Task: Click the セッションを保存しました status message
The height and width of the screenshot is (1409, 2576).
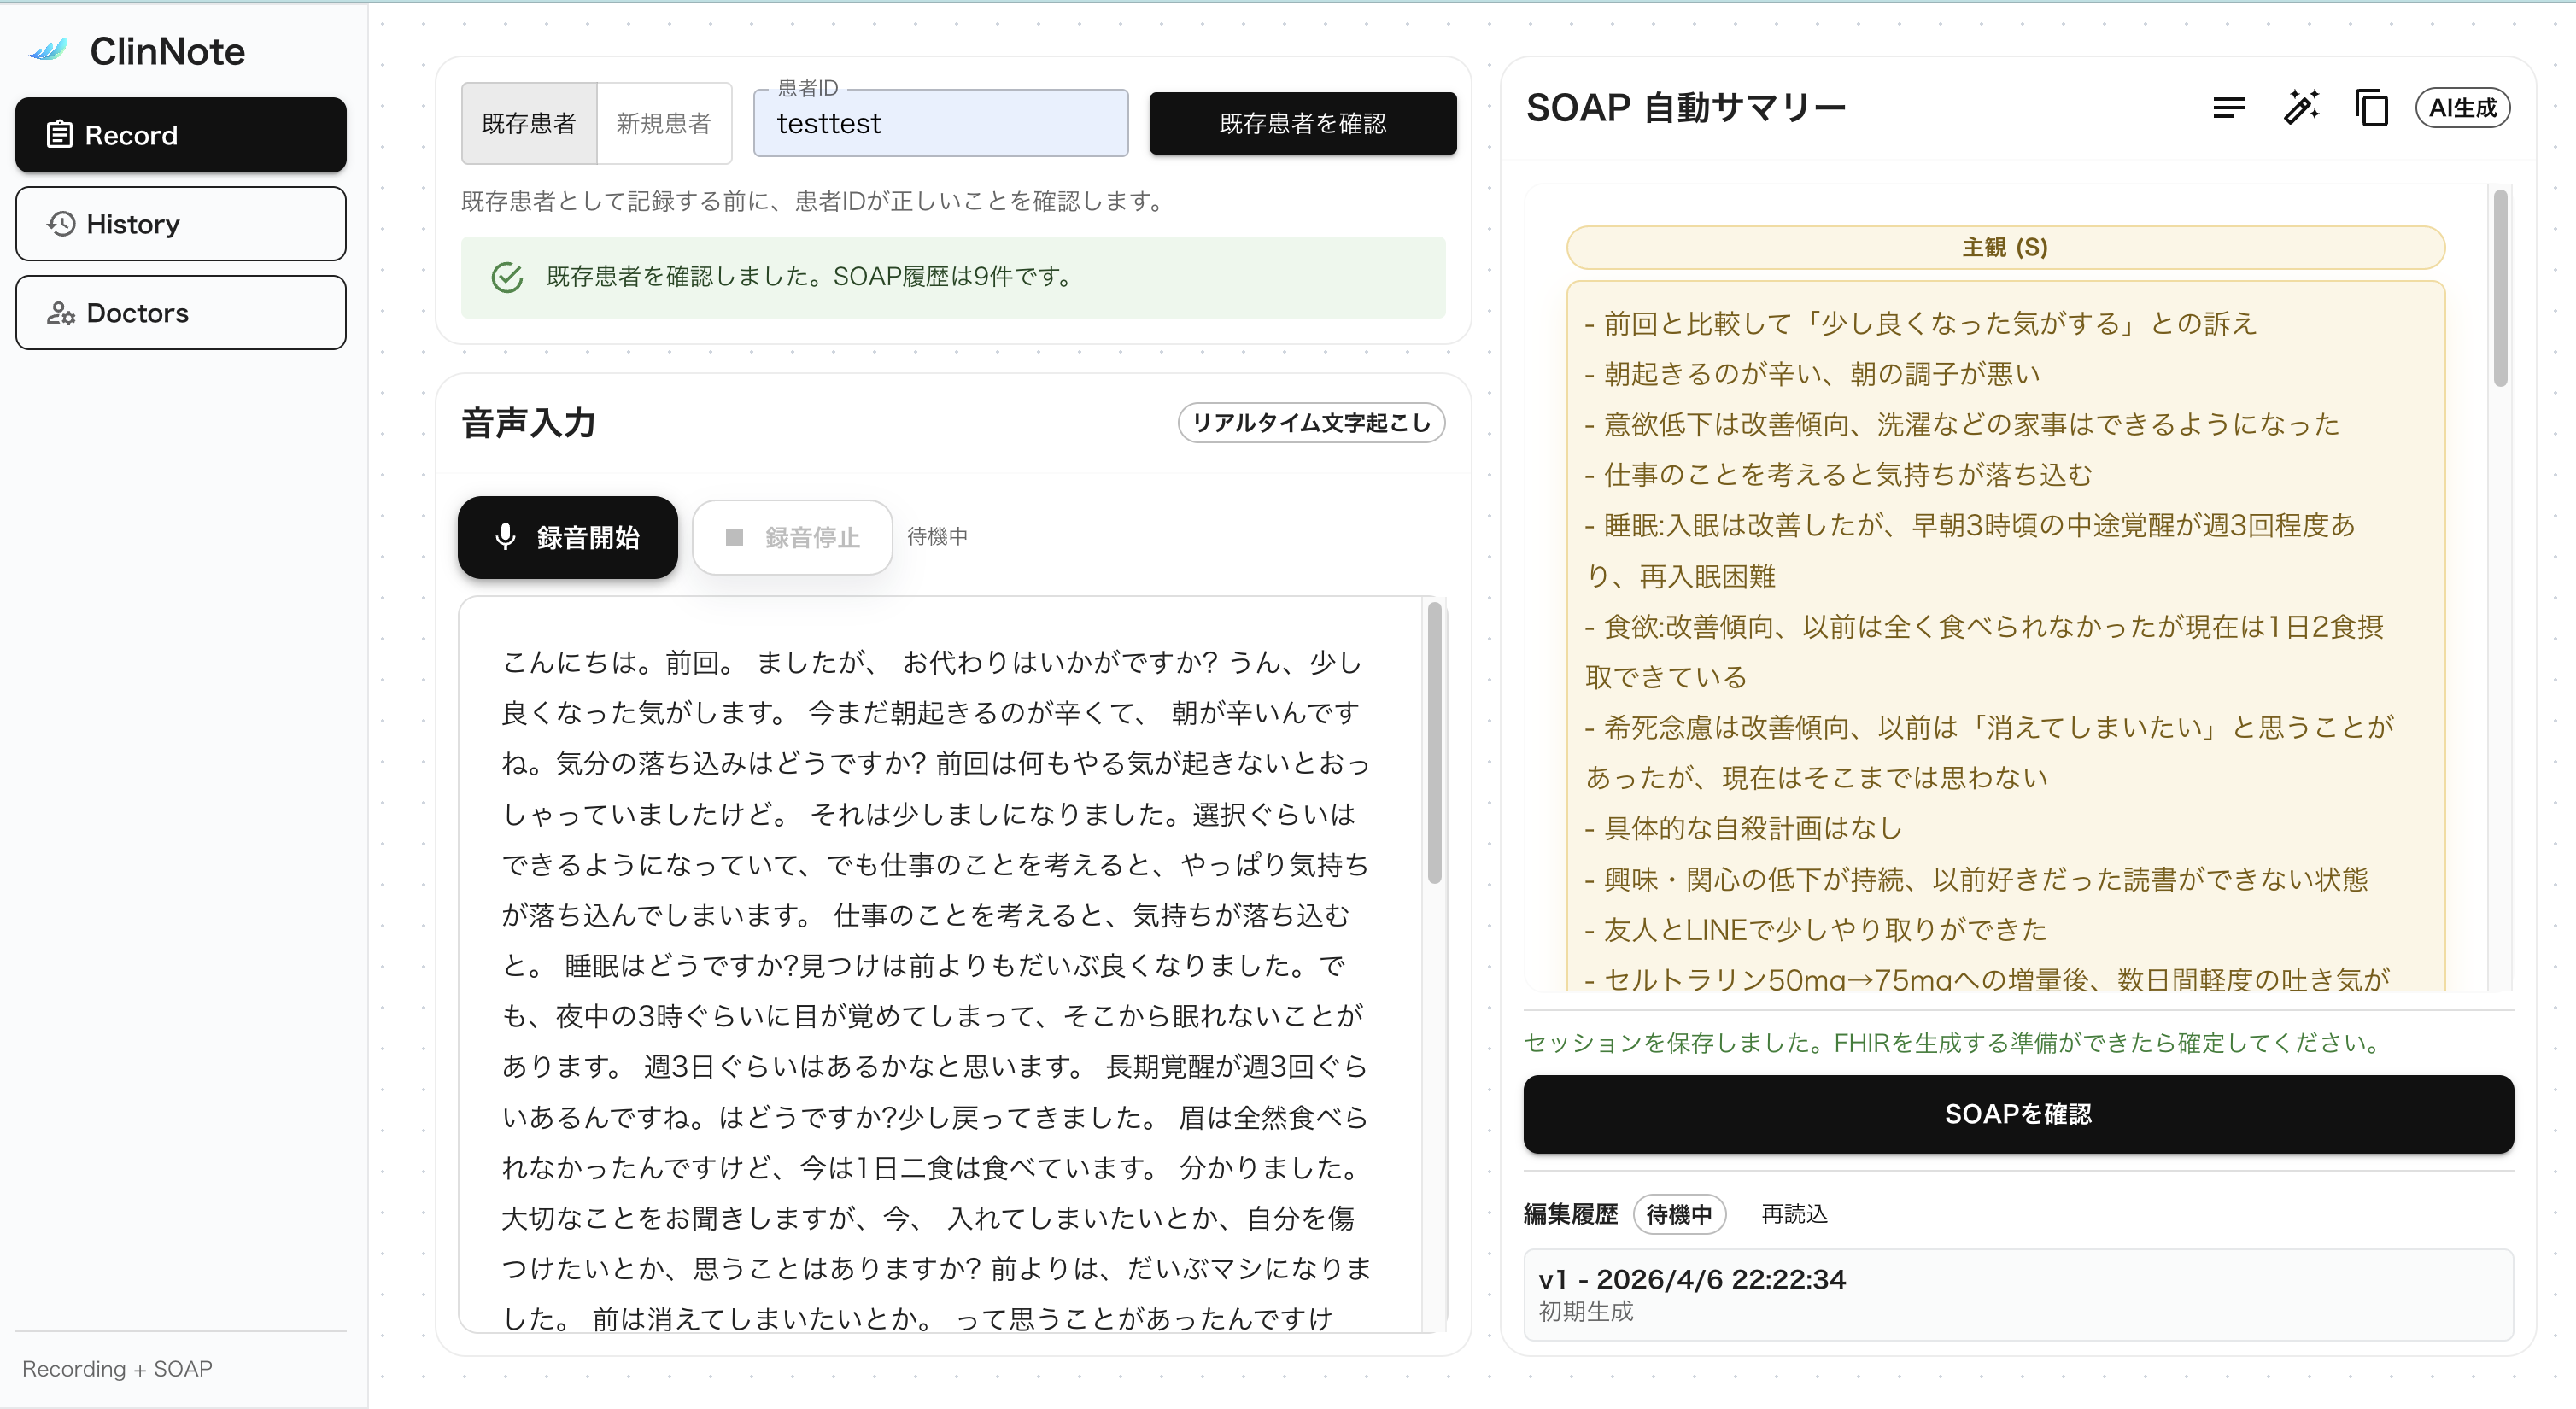Action: (1954, 1043)
